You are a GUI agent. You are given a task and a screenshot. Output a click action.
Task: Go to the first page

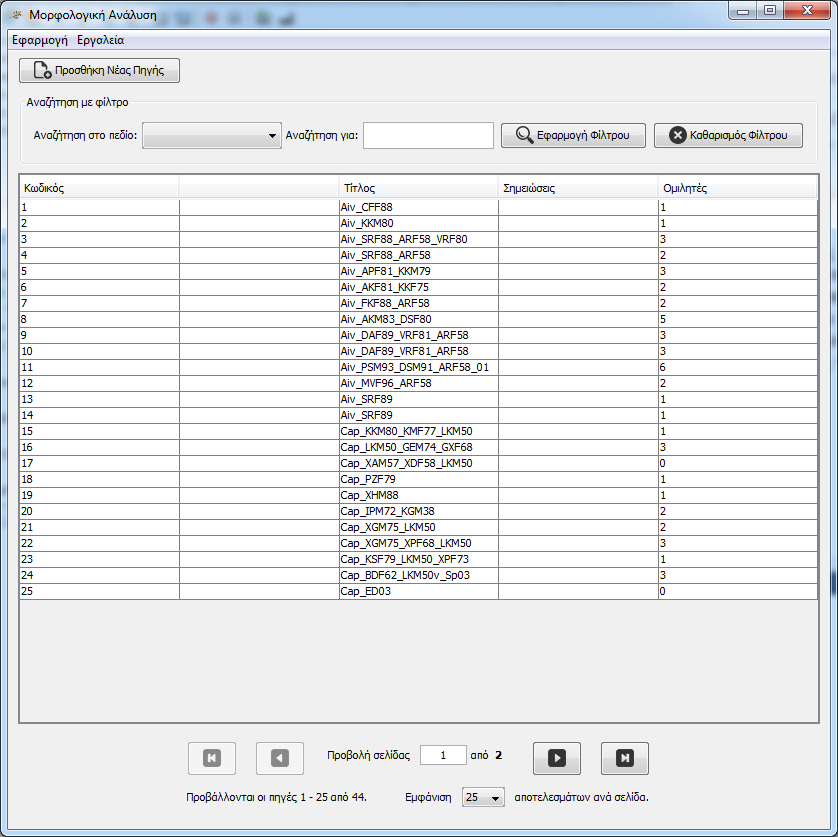coord(212,758)
